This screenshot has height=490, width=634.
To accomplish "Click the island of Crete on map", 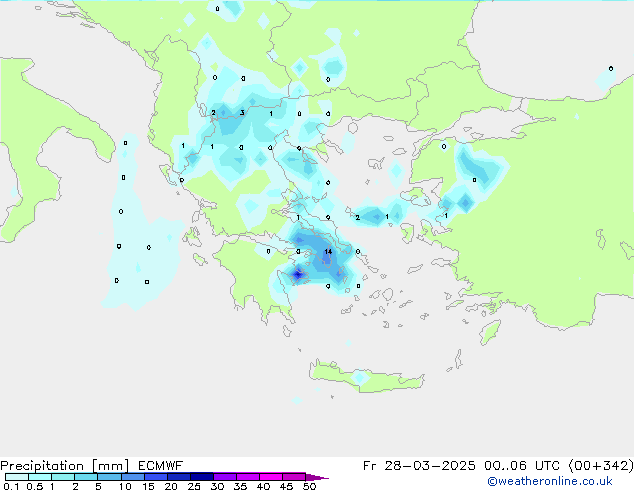I will (x=366, y=376).
